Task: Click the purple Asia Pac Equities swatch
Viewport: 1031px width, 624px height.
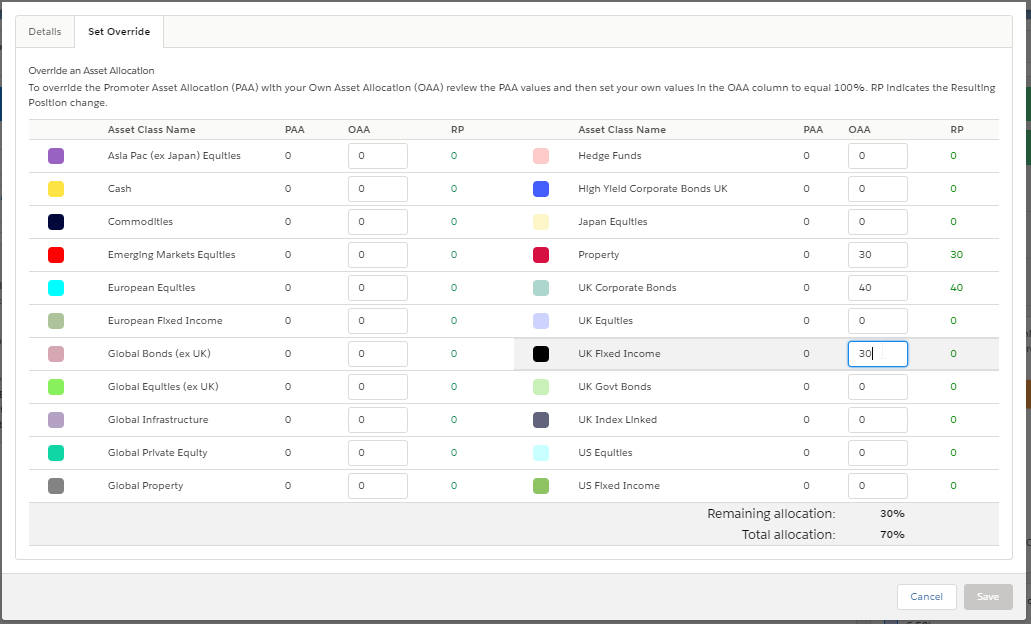Action: click(56, 156)
